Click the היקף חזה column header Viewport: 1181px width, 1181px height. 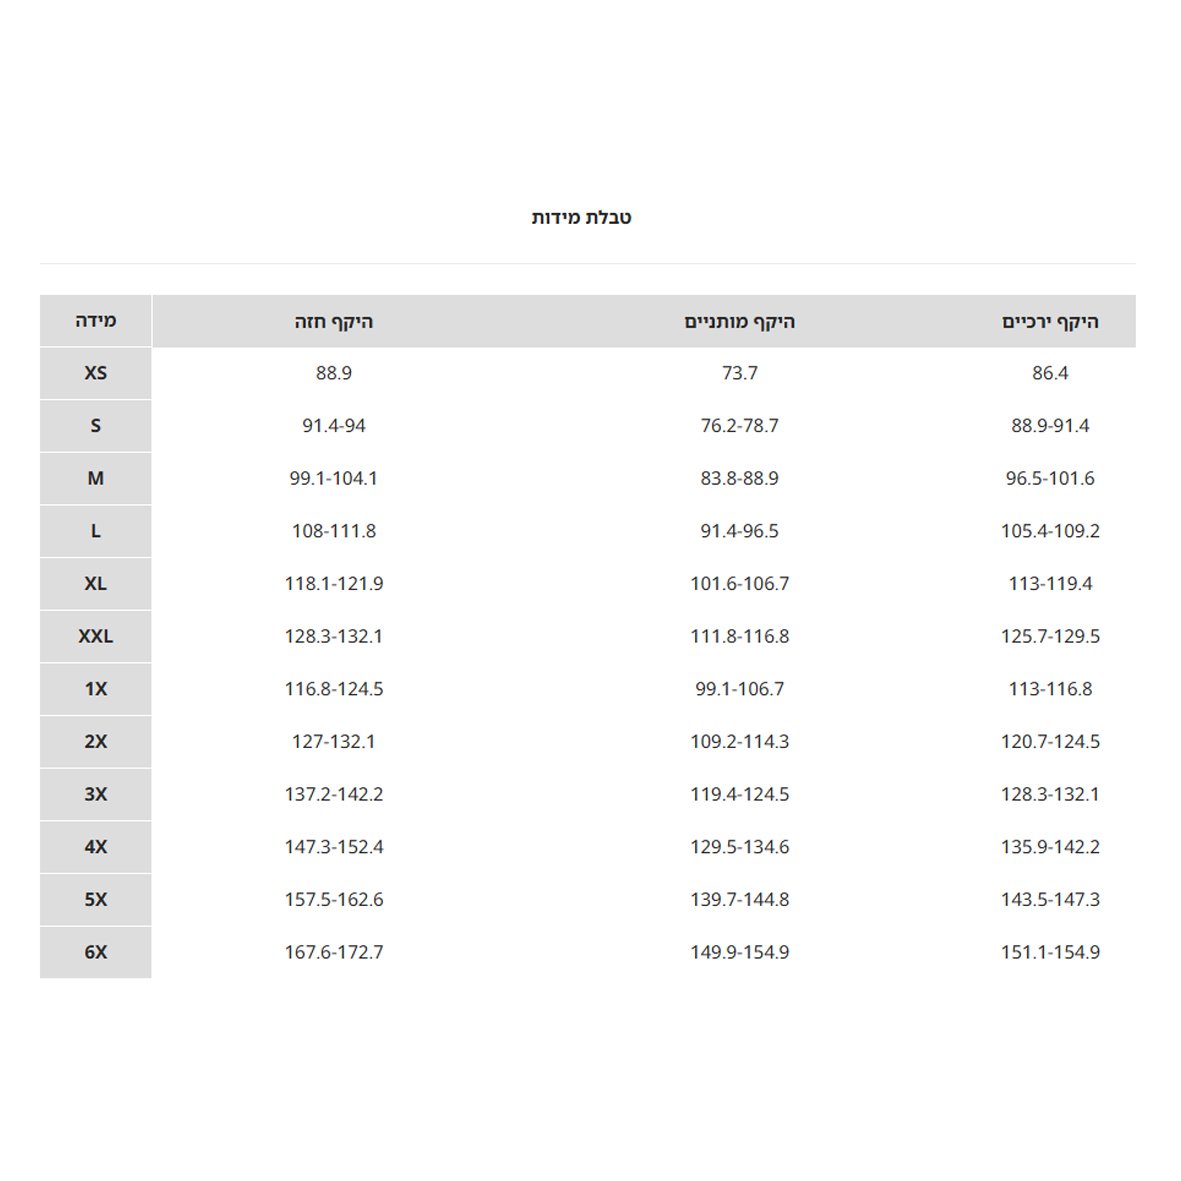(x=334, y=322)
